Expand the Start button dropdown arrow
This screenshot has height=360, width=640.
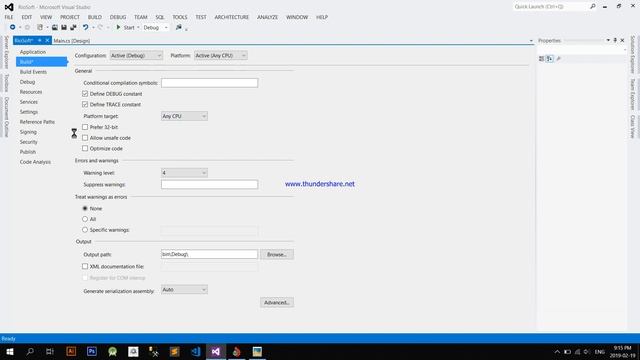138,27
